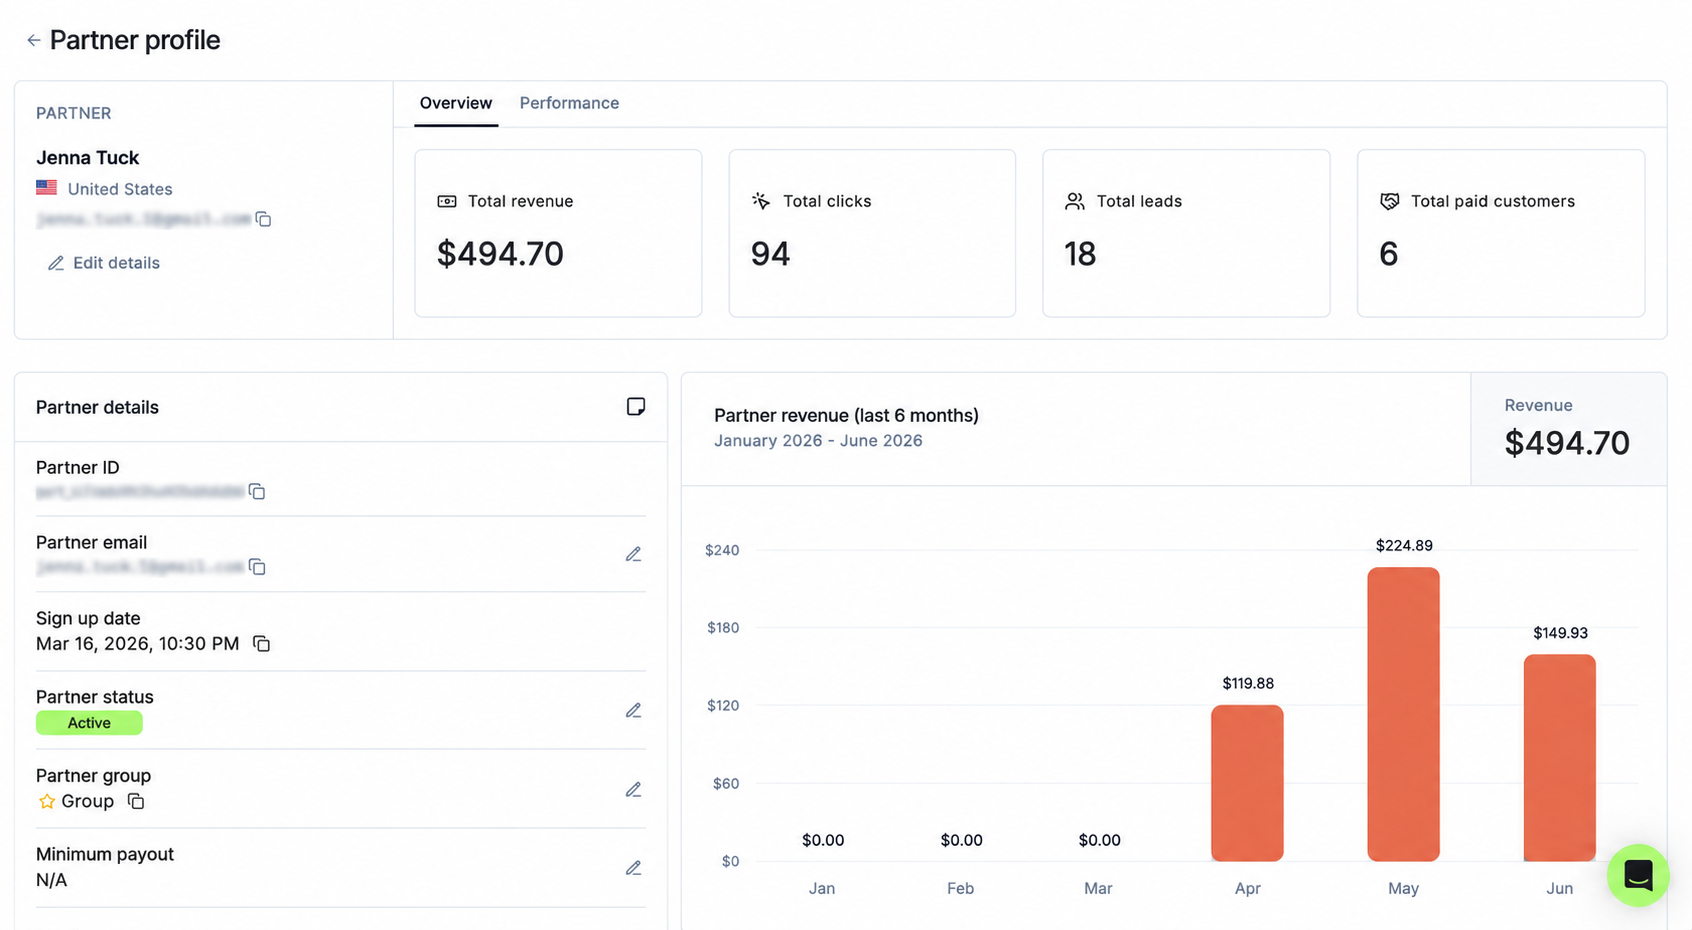Click the $149.93 label above June
The height and width of the screenshot is (930, 1692).
tap(1560, 632)
